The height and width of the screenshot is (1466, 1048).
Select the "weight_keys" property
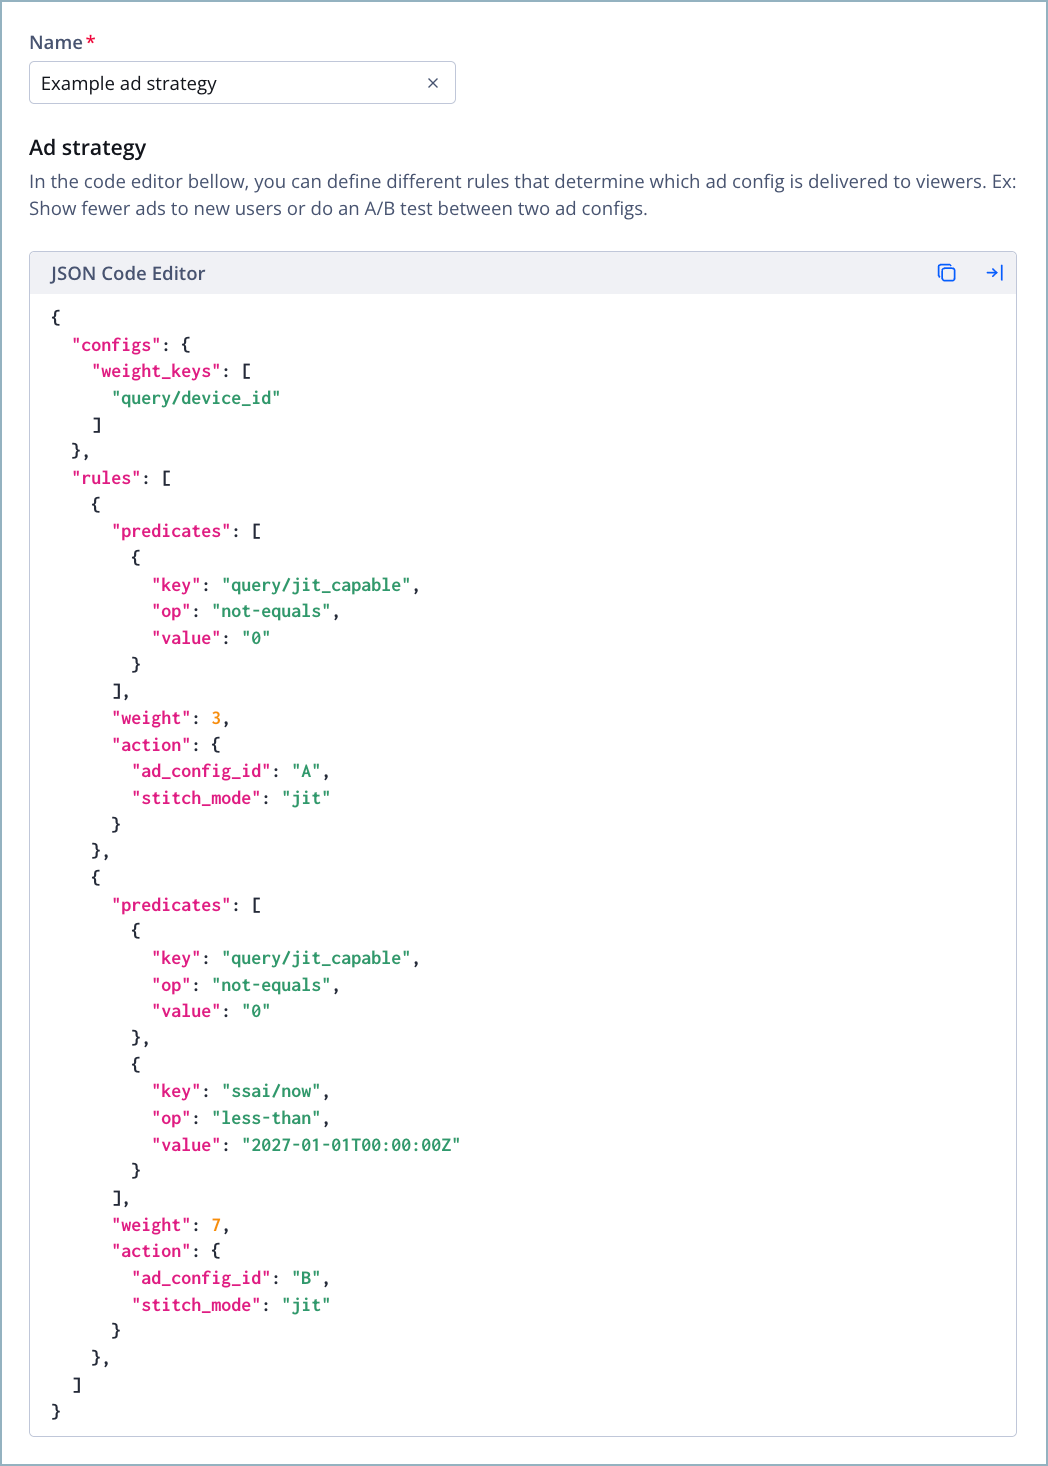pos(155,370)
